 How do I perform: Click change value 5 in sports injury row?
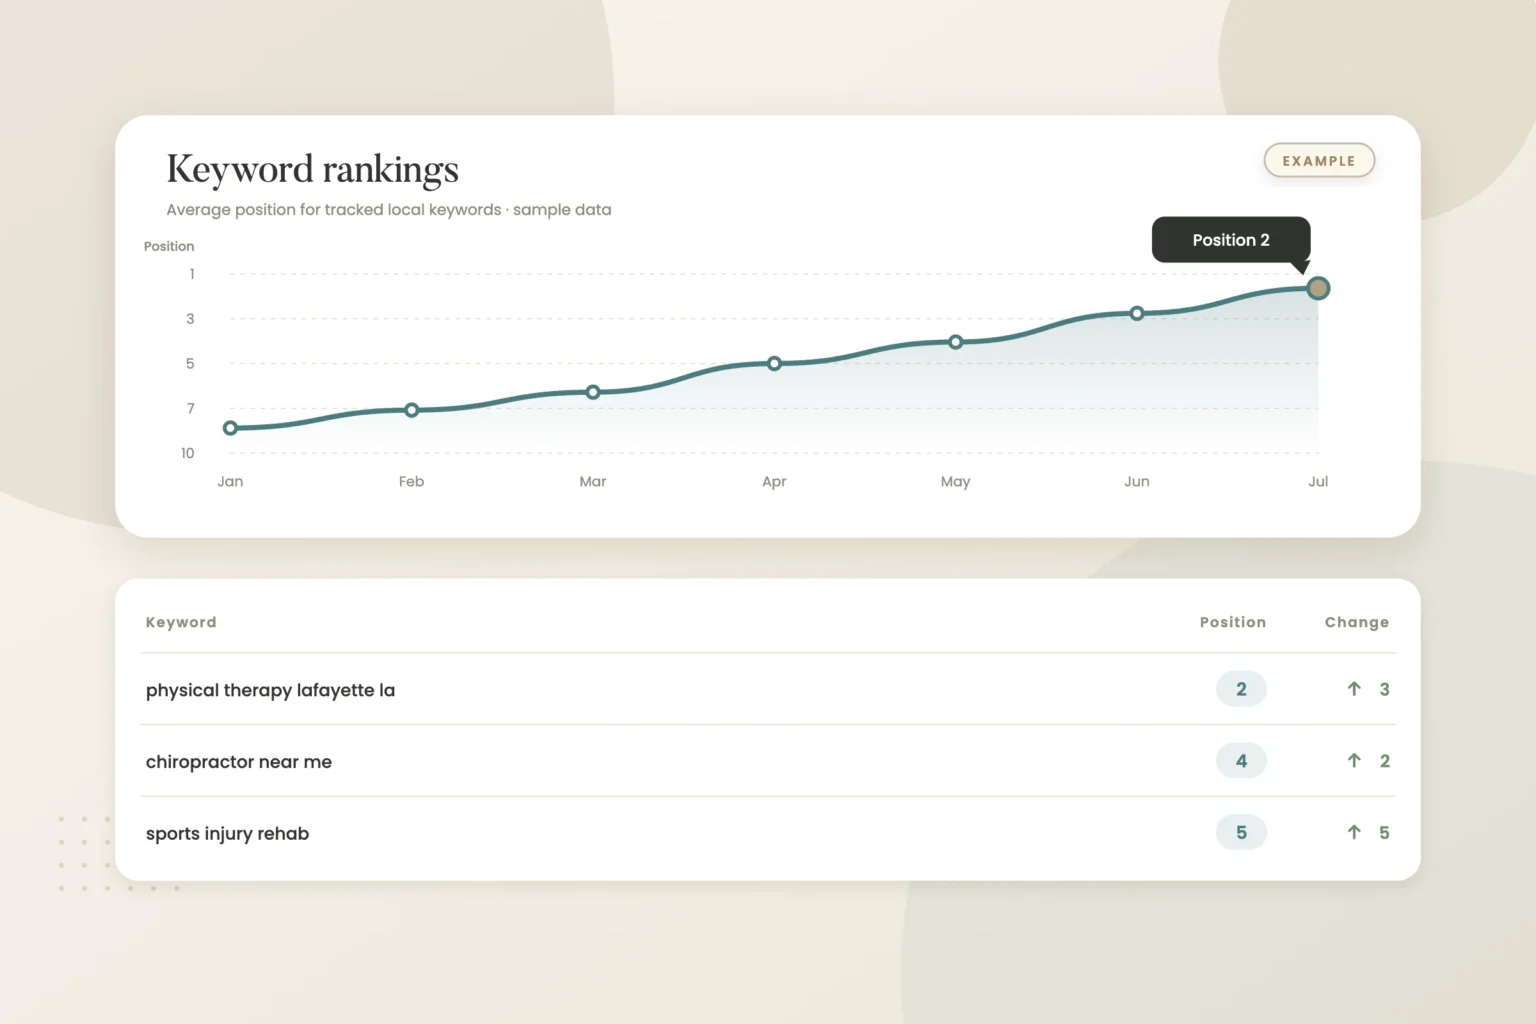[x=1384, y=832]
